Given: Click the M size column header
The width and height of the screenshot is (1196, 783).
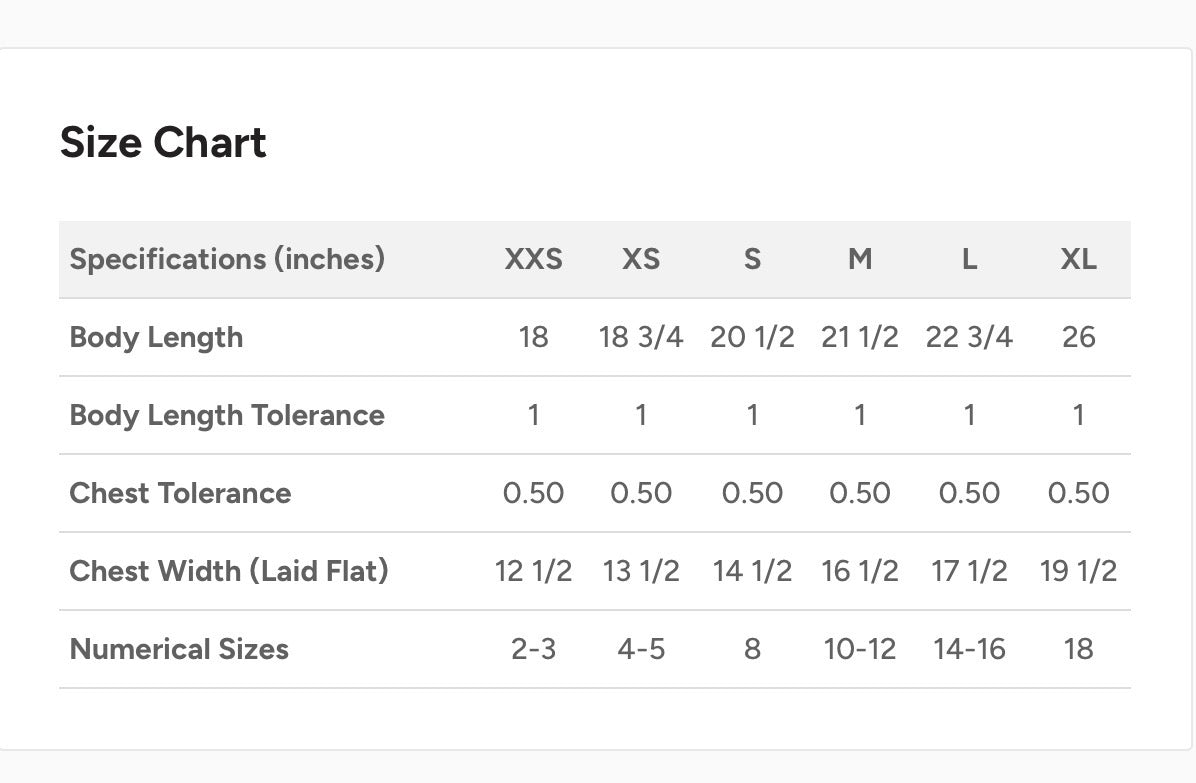Looking at the screenshot, I should coord(860,259).
